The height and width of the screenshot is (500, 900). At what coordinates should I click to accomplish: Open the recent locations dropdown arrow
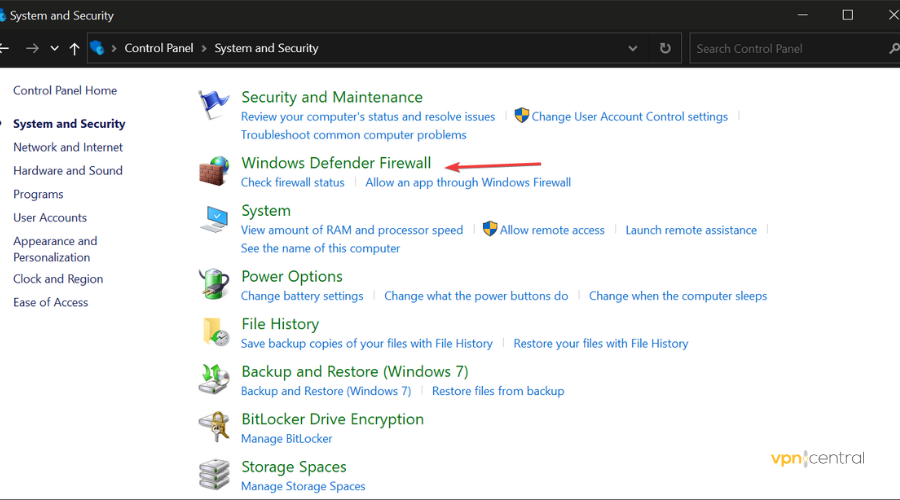pyautogui.click(x=54, y=48)
